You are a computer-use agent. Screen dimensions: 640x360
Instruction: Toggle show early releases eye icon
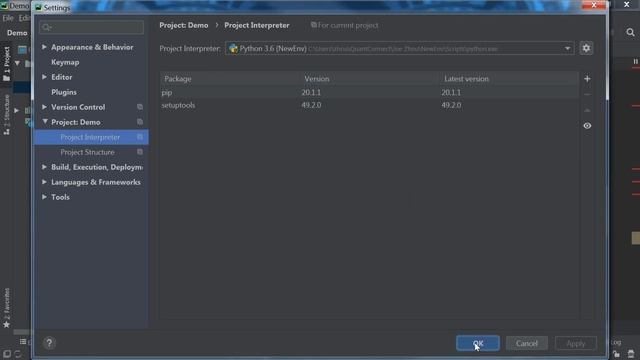587,126
